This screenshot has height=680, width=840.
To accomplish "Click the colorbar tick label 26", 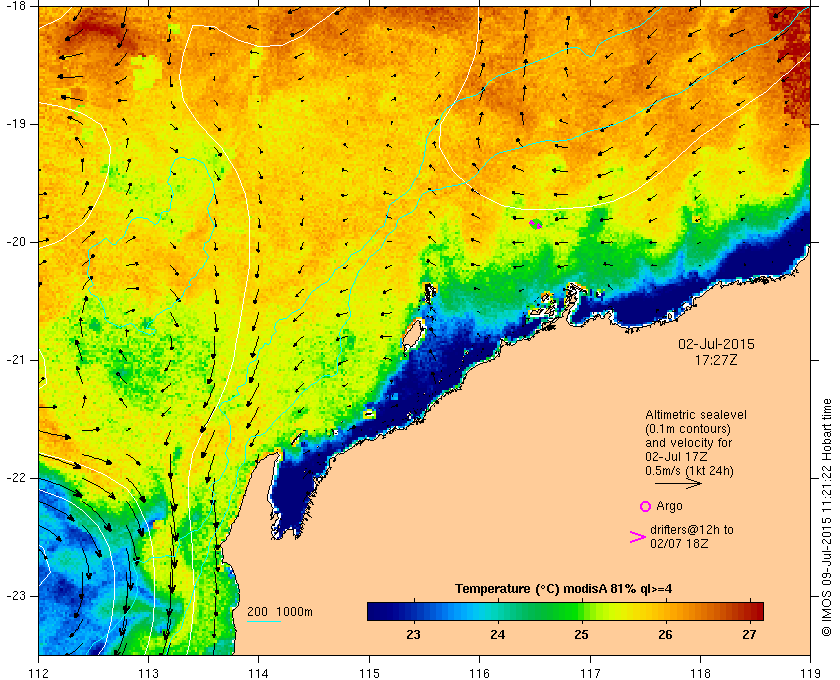I will point(665,635).
